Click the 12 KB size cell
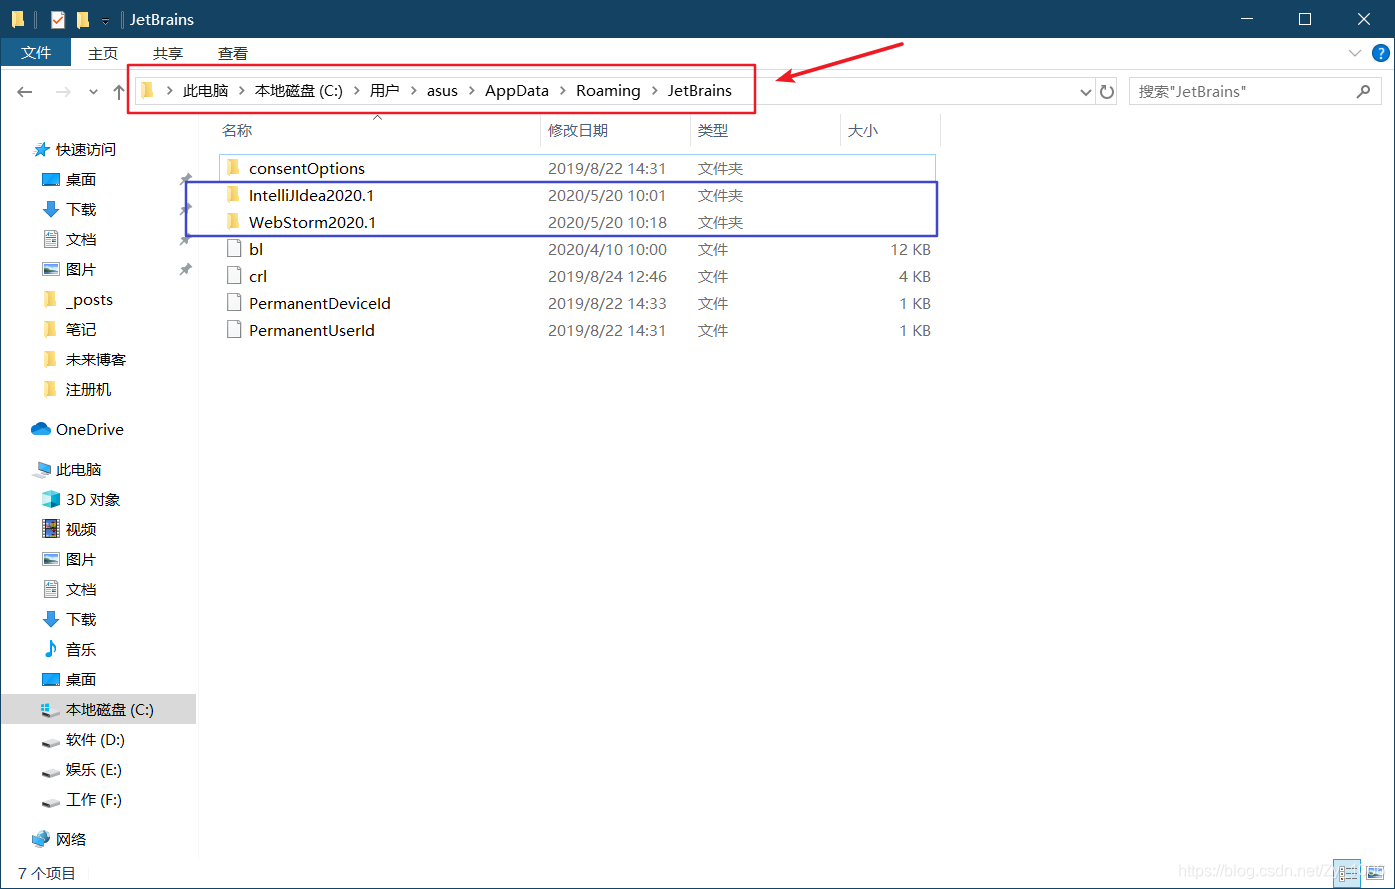Image resolution: width=1395 pixels, height=889 pixels. click(x=910, y=249)
